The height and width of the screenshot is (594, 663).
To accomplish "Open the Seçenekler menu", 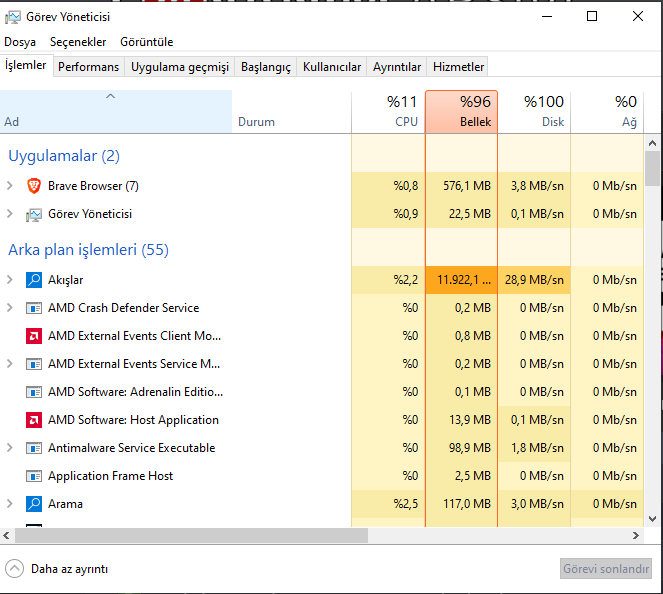I will pos(78,42).
